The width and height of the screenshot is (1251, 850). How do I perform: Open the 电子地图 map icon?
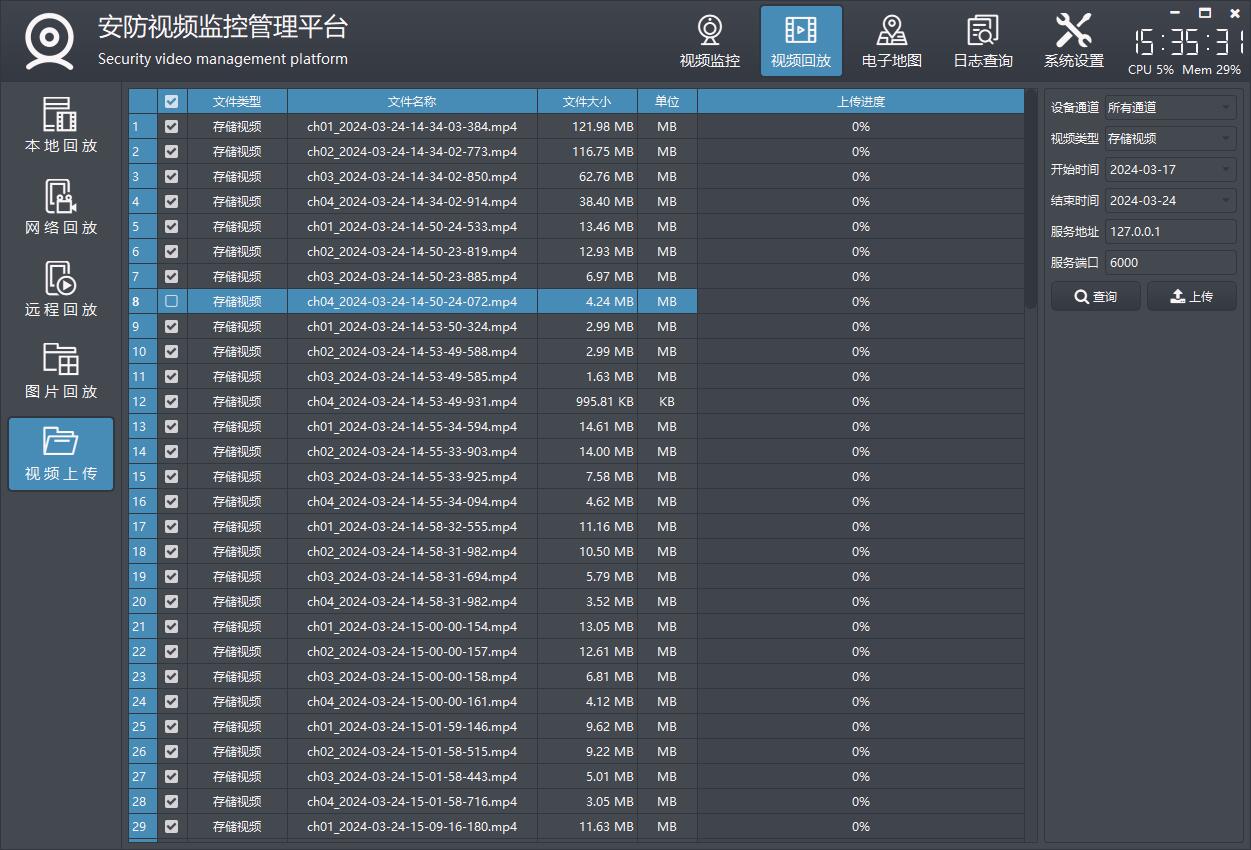pyautogui.click(x=891, y=41)
